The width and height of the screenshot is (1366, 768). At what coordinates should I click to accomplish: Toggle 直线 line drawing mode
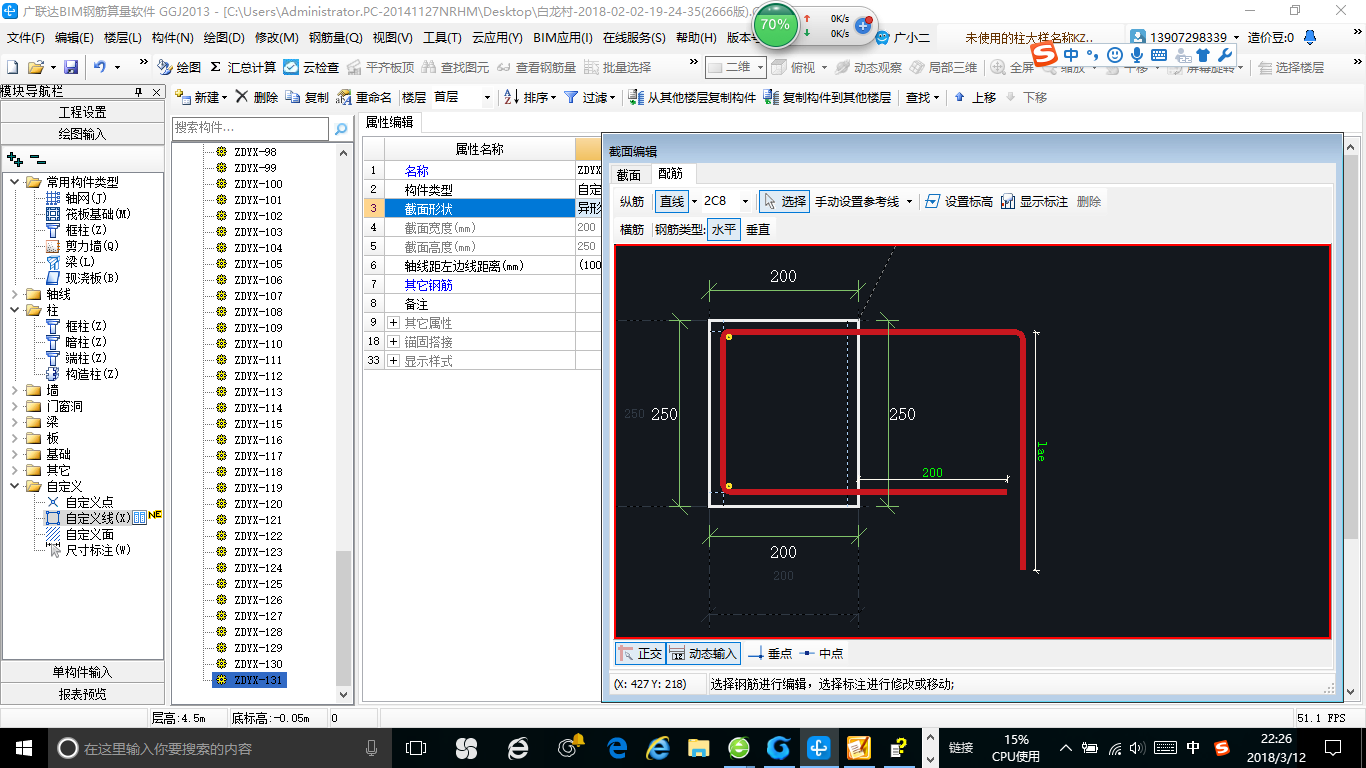672,201
